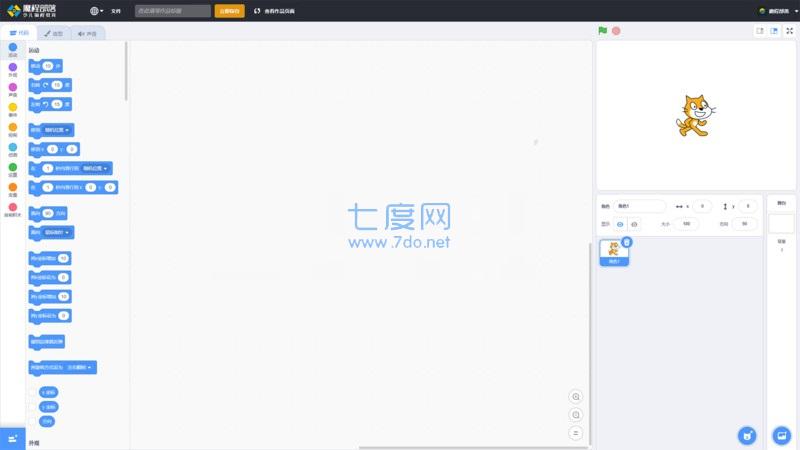Hide the sprite with crossed eye icon
Screen dimensions: 800x450
click(634, 224)
